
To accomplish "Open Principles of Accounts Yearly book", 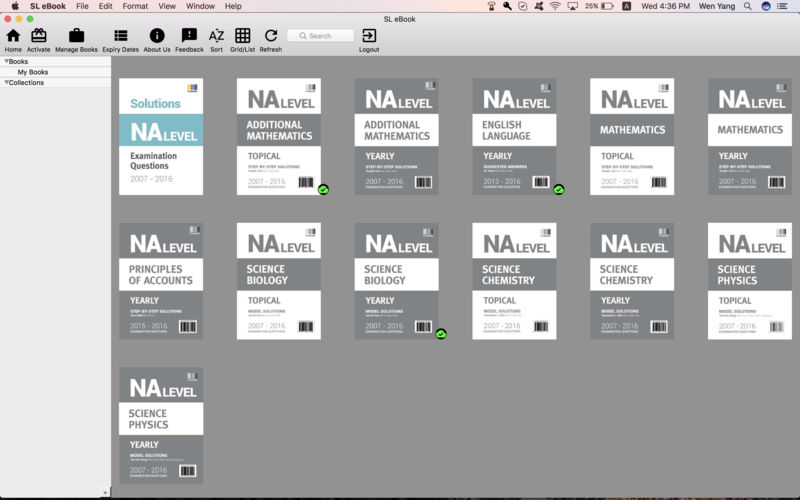I will click(161, 281).
